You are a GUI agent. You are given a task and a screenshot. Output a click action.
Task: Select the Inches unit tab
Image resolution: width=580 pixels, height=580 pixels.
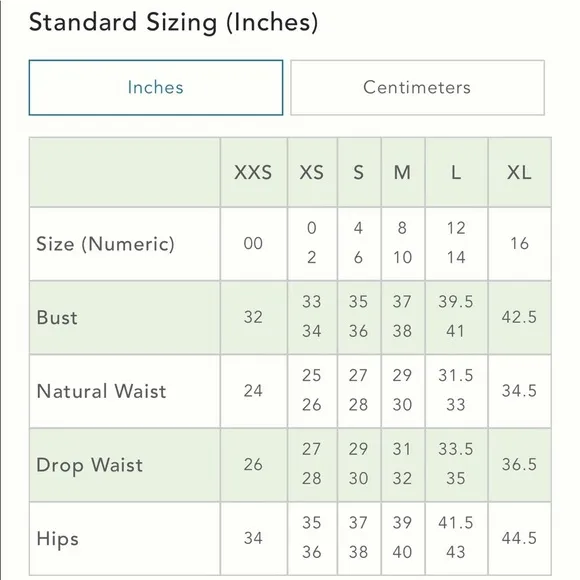tap(156, 88)
